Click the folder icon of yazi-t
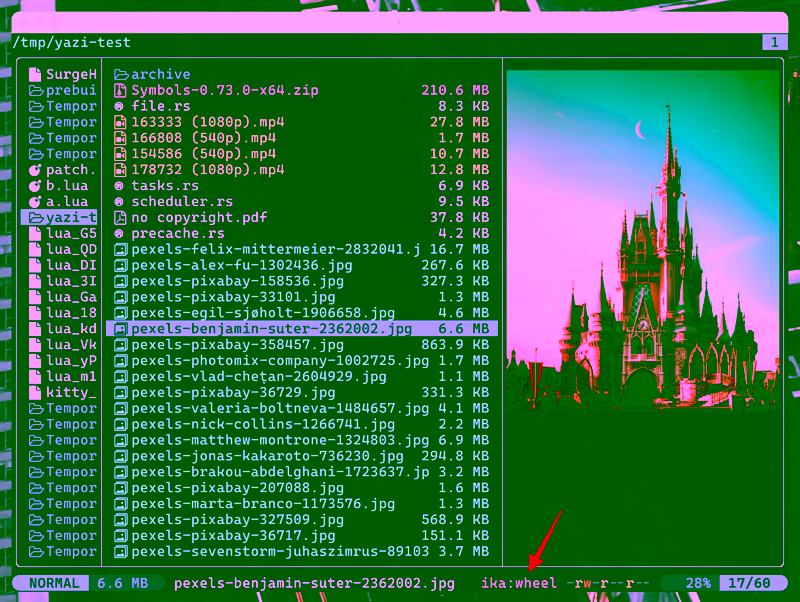Image resolution: width=800 pixels, height=602 pixels. [36, 217]
